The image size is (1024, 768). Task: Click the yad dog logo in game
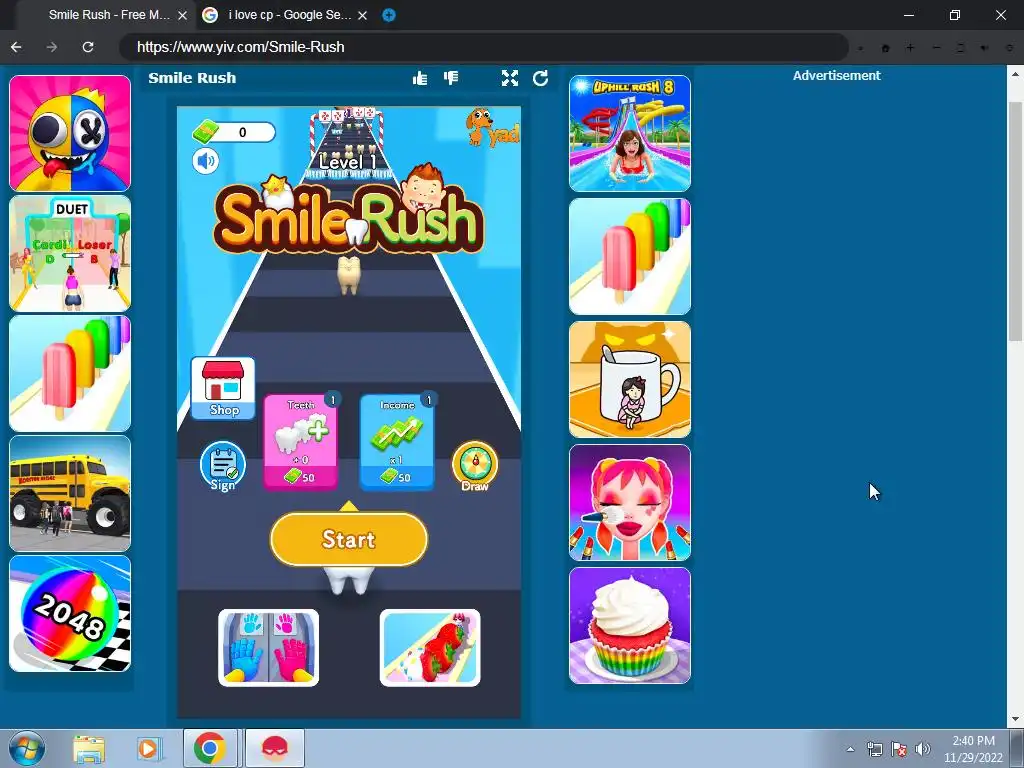(492, 127)
